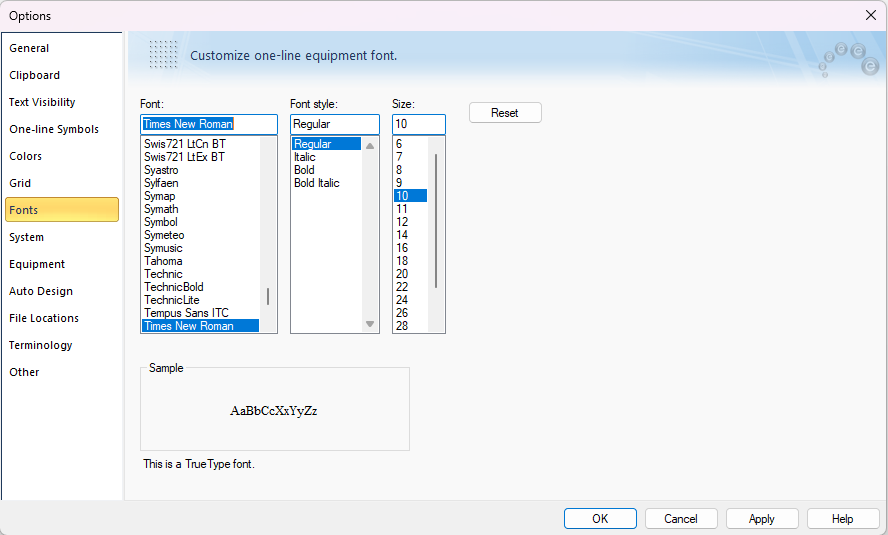Viewport: 888px width, 535px height.
Task: Set font size to 12
Action: tap(411, 222)
